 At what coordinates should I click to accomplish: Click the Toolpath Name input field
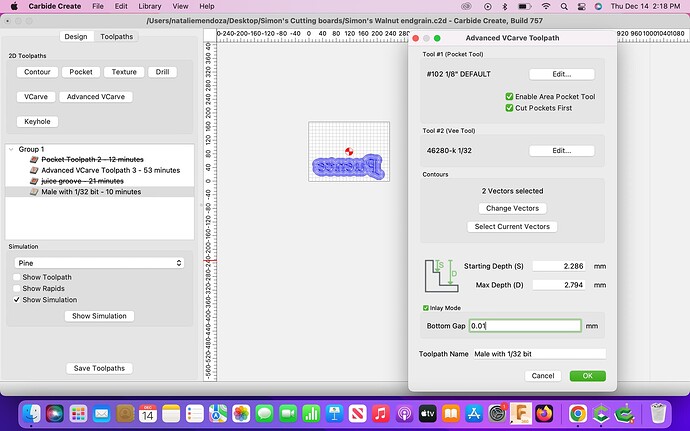[x=540, y=354]
